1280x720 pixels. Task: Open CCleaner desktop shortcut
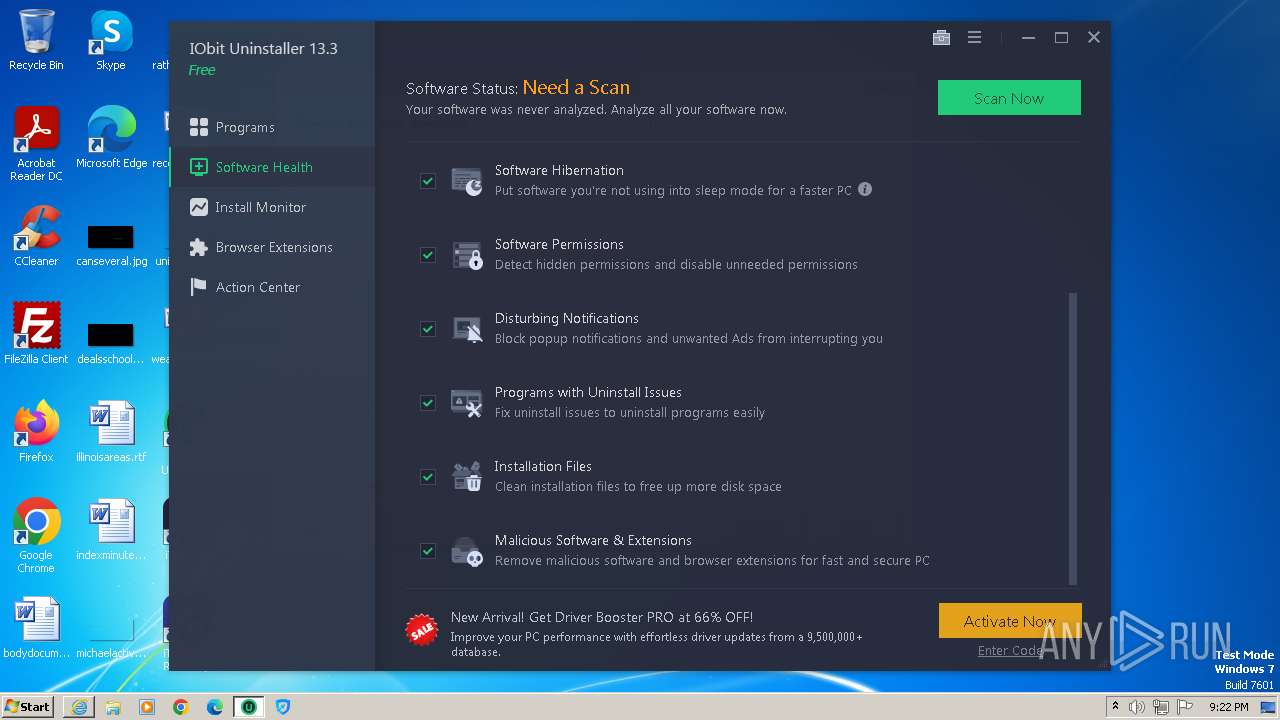[36, 236]
